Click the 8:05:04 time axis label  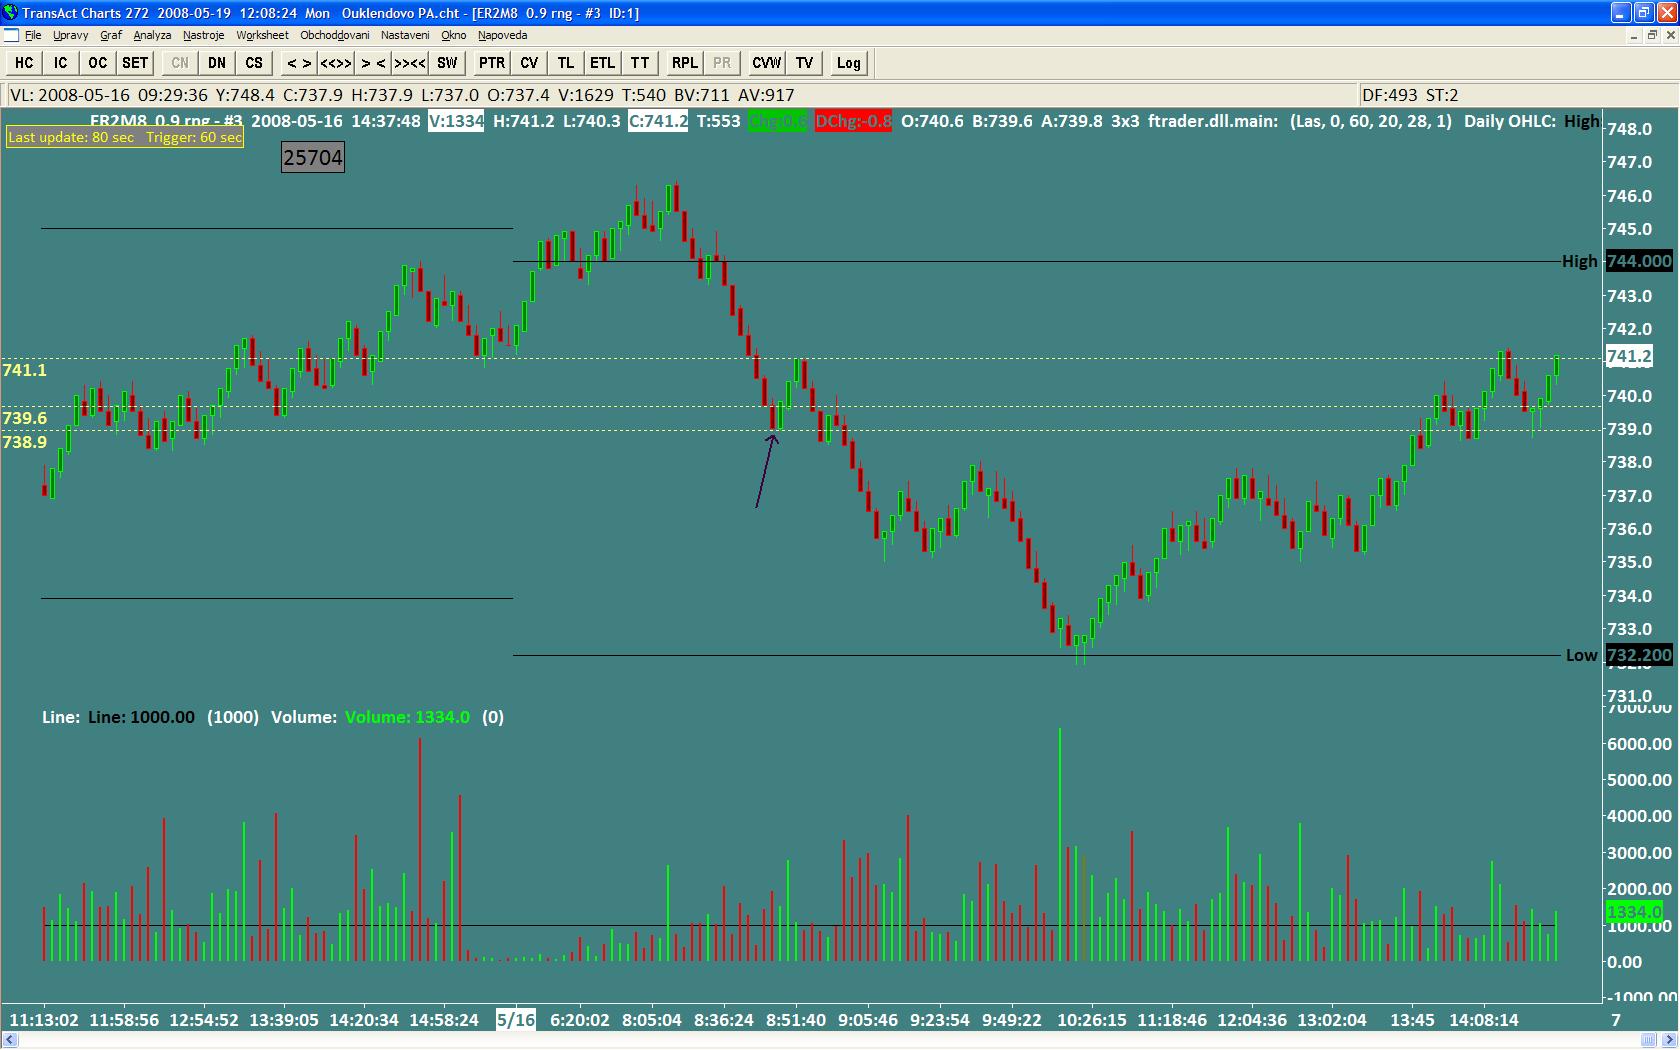click(652, 1020)
